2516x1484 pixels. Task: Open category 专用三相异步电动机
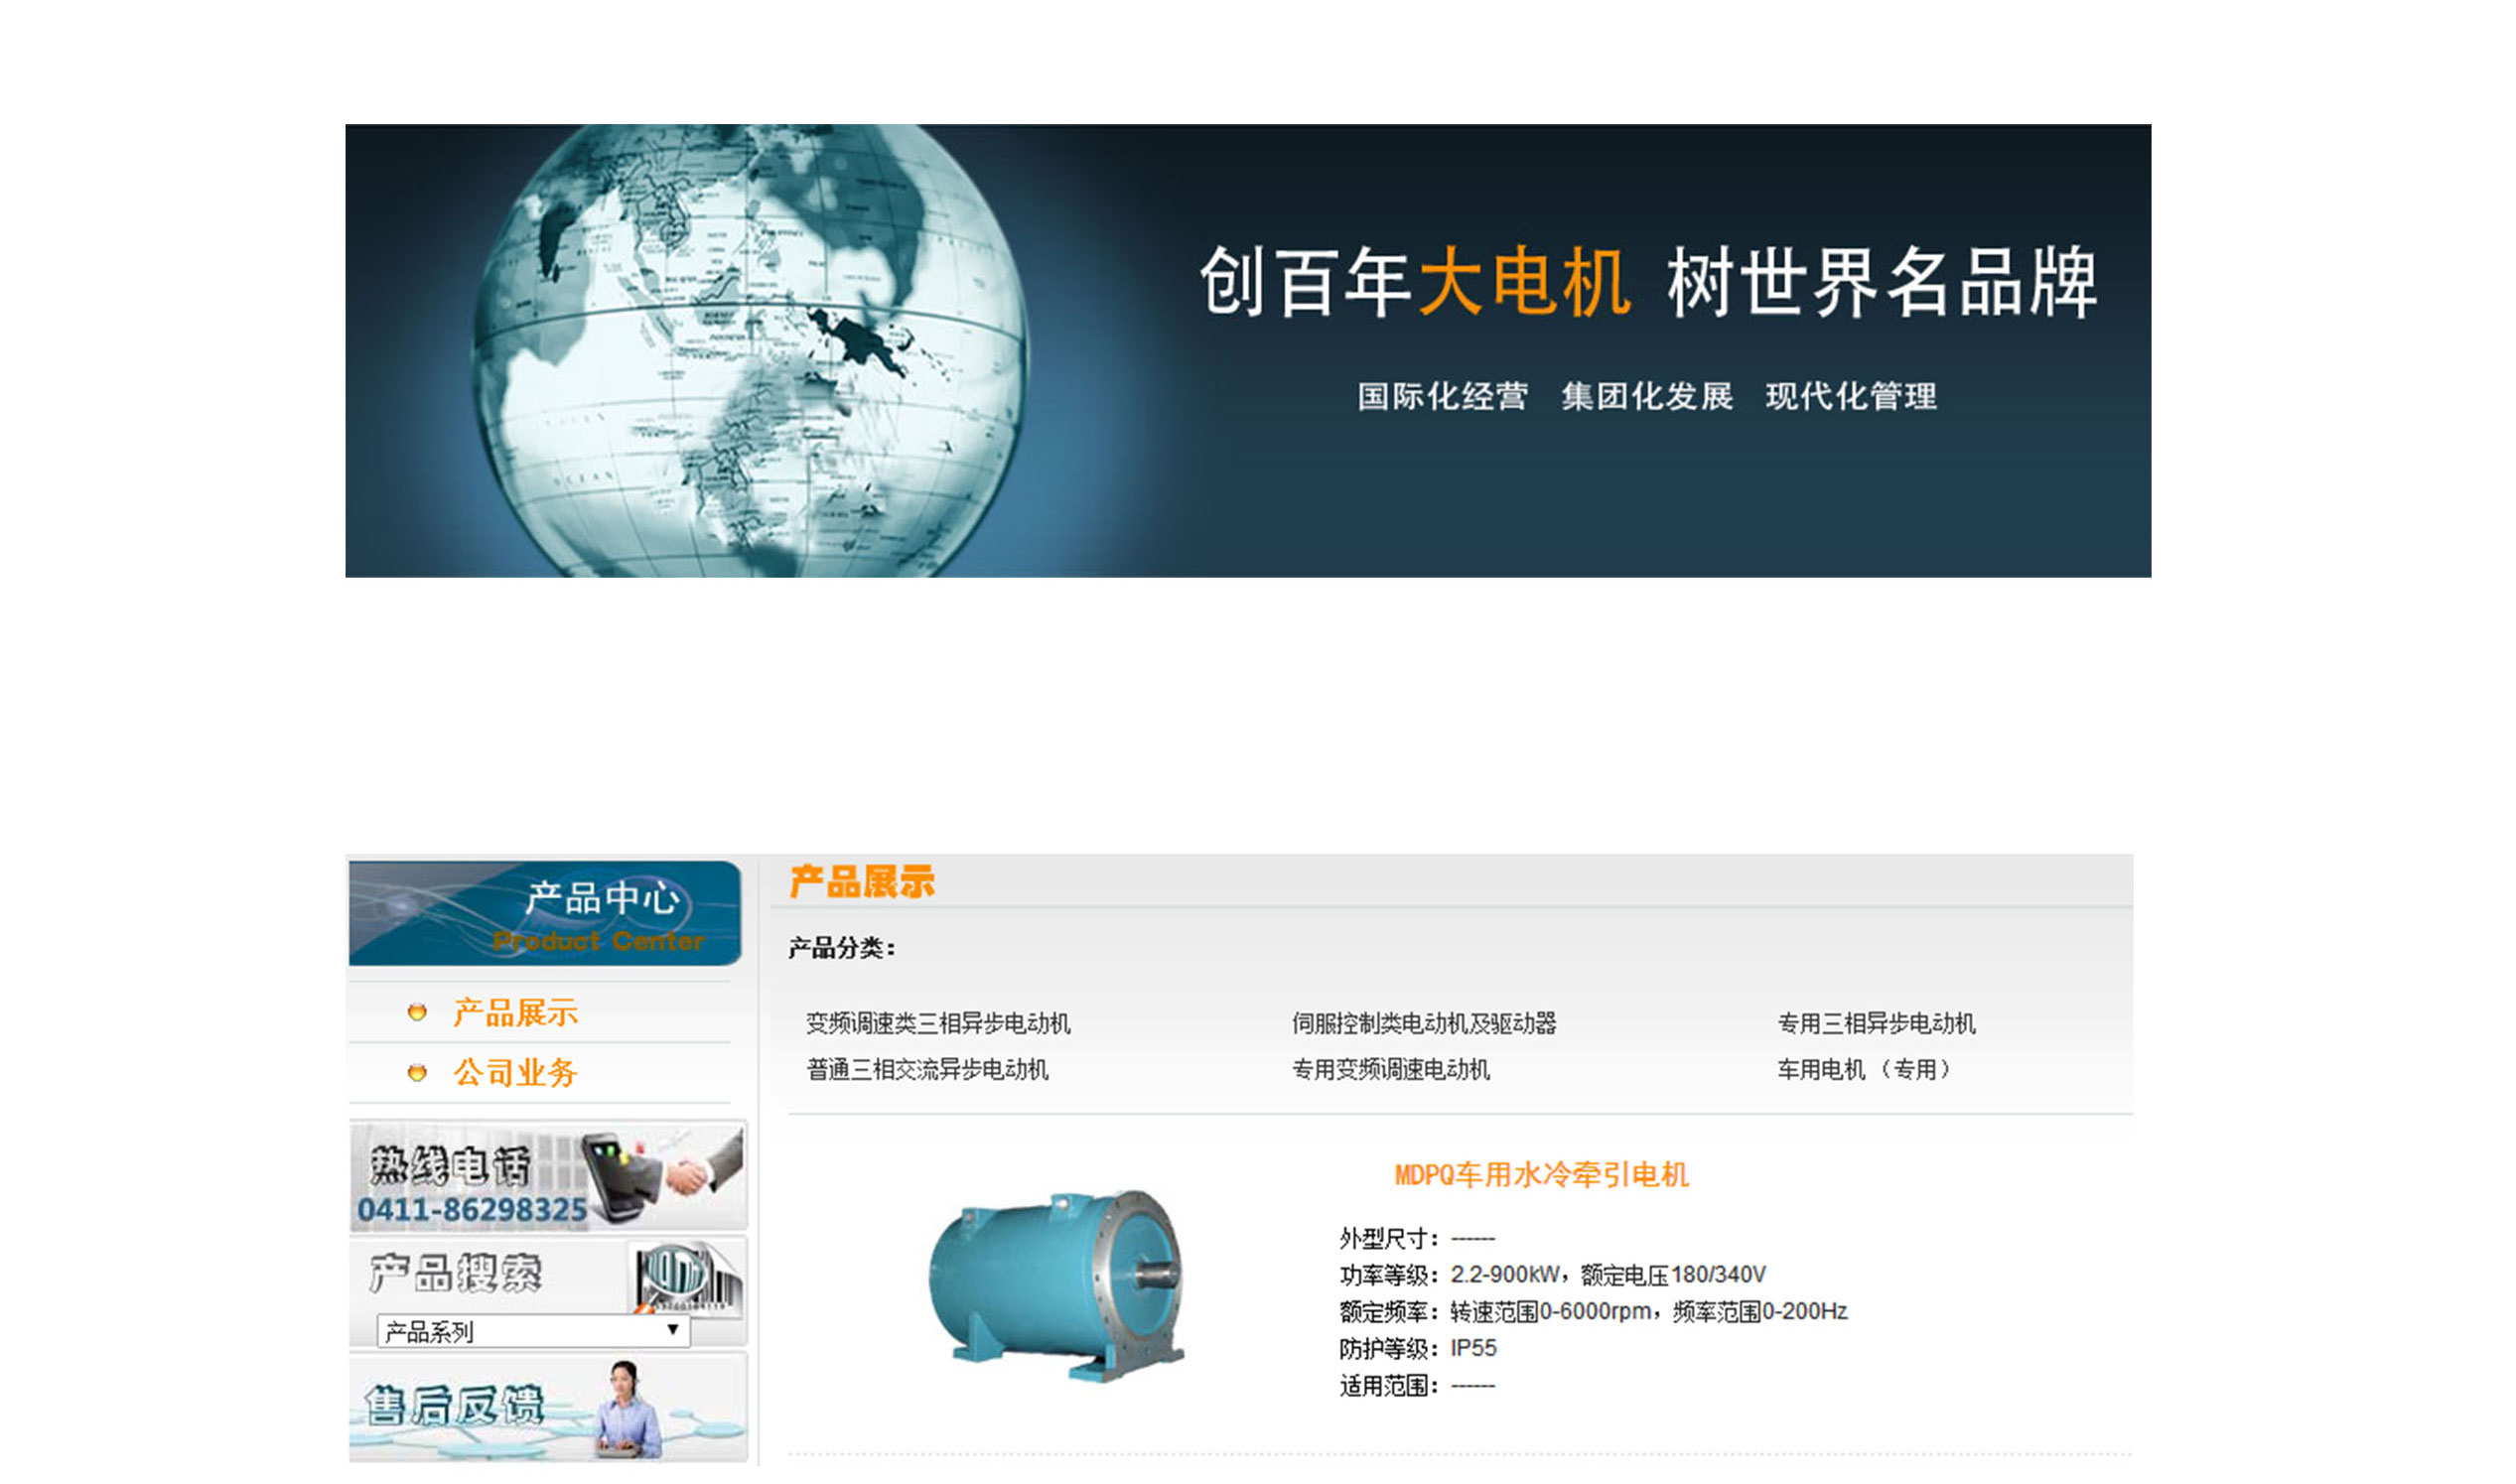[x=1876, y=1024]
